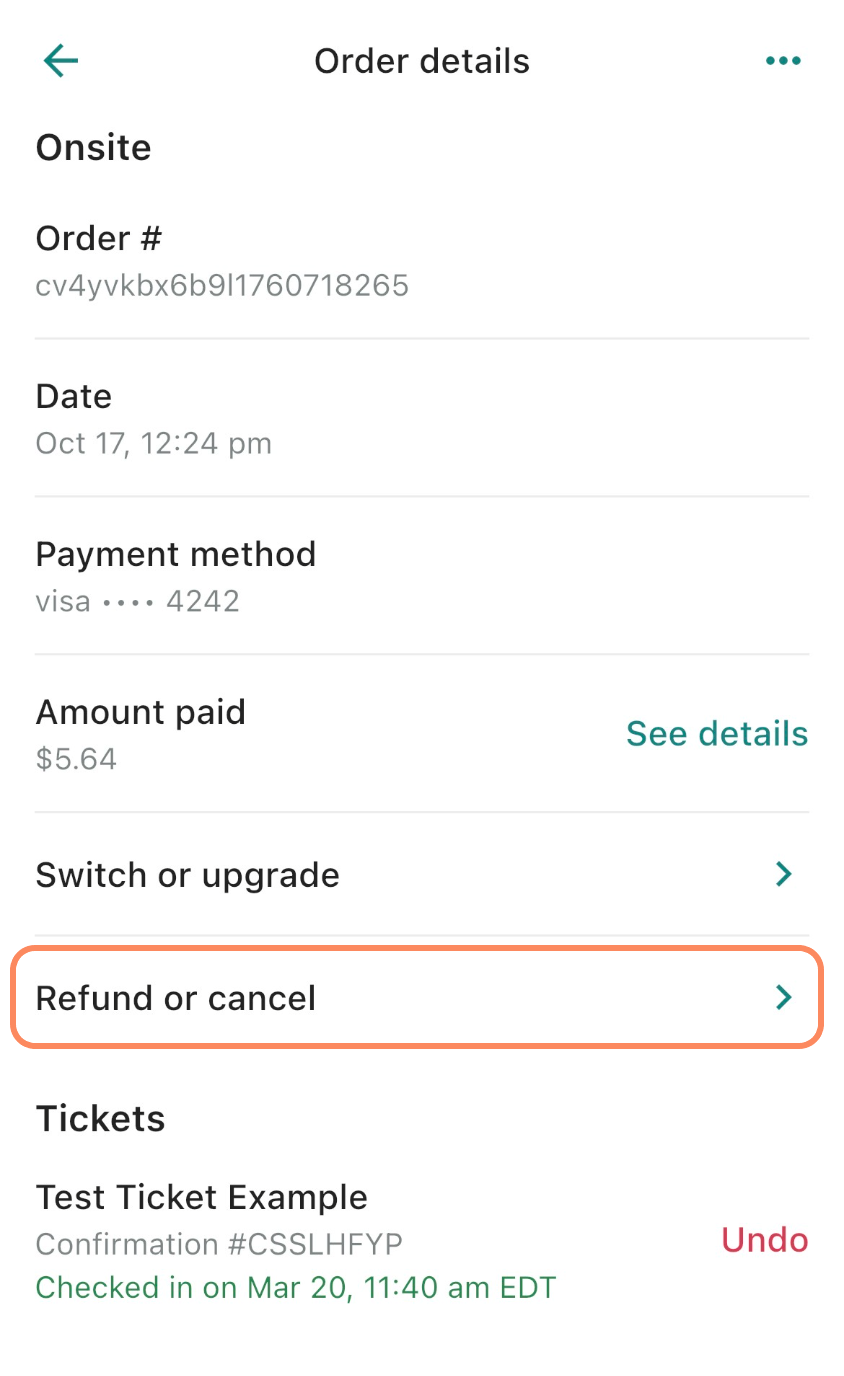
Task: Click confirmation number #CSSLHFYP
Action: click(219, 1244)
